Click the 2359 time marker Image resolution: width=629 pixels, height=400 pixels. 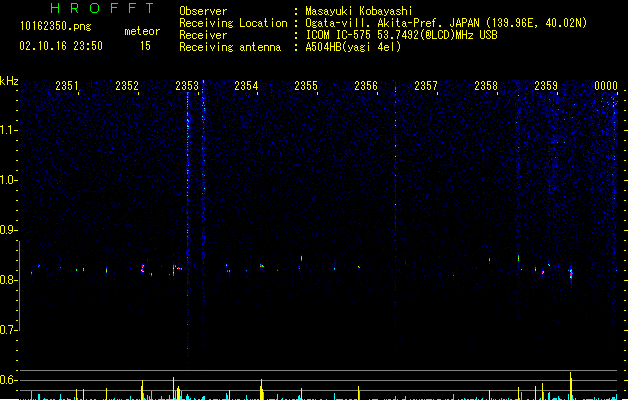546,86
